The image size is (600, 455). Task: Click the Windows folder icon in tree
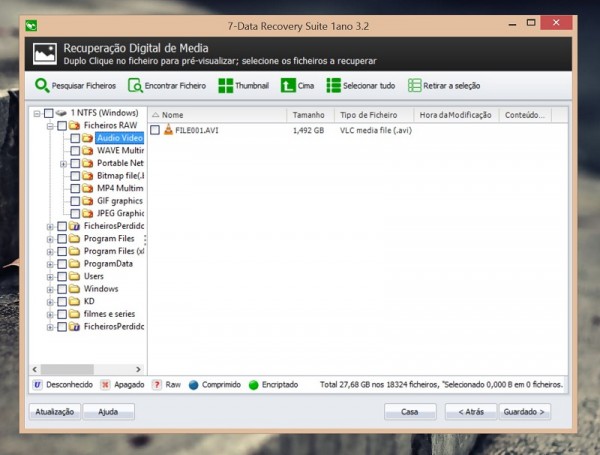(74, 289)
